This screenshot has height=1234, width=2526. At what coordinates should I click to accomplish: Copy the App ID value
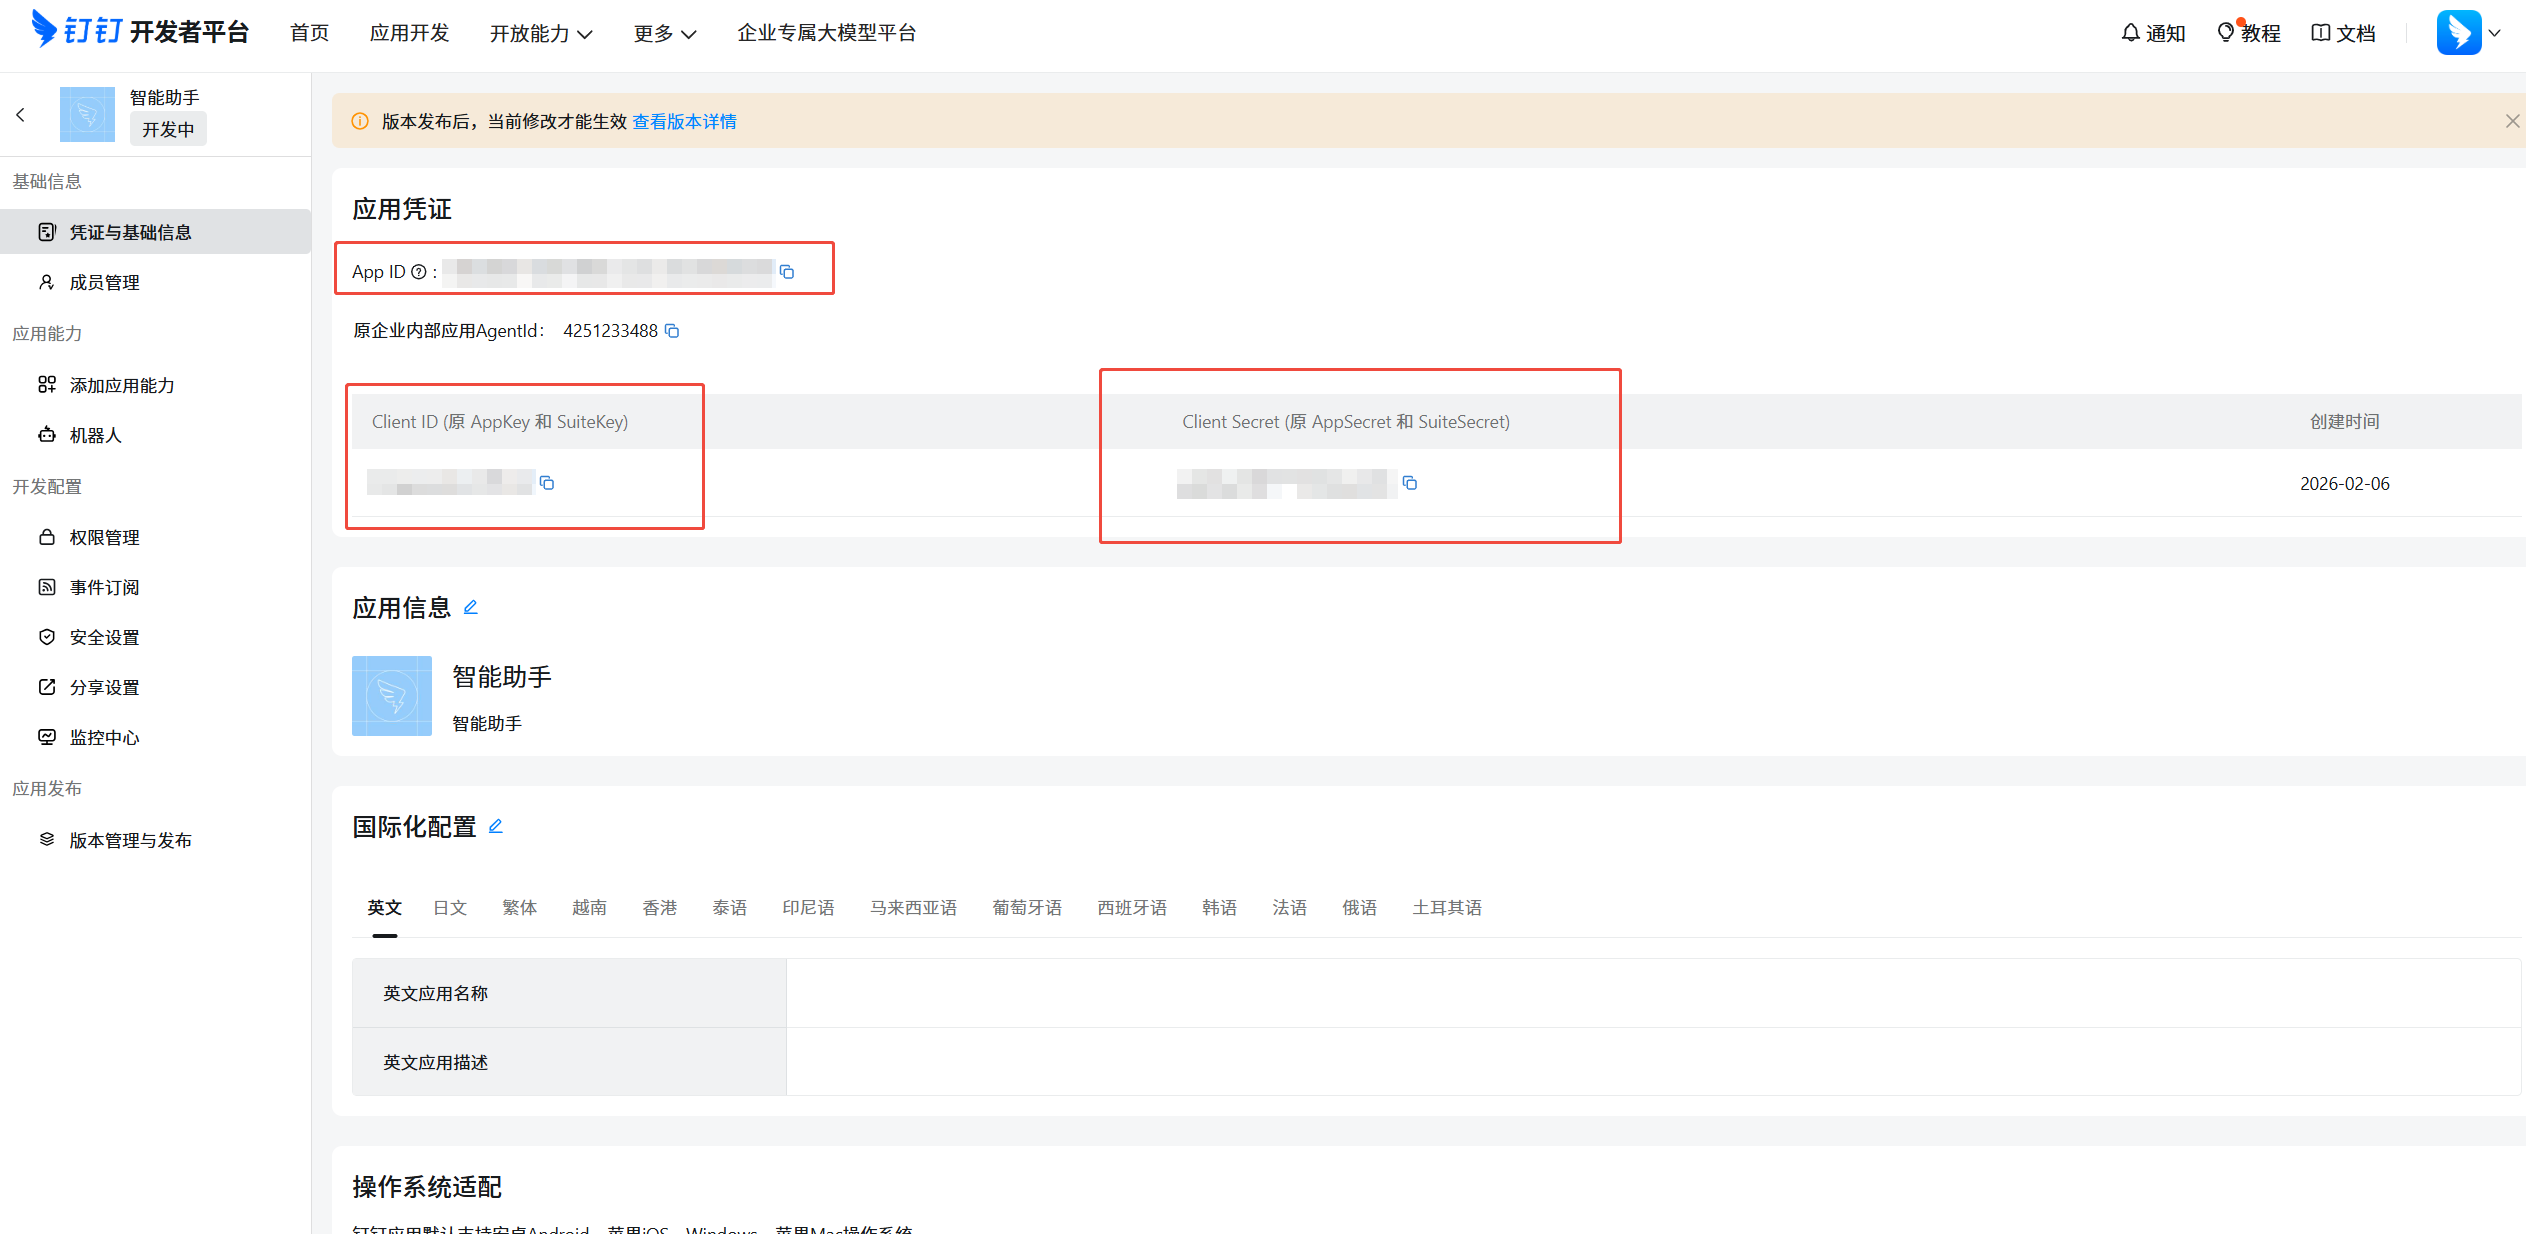[x=787, y=272]
